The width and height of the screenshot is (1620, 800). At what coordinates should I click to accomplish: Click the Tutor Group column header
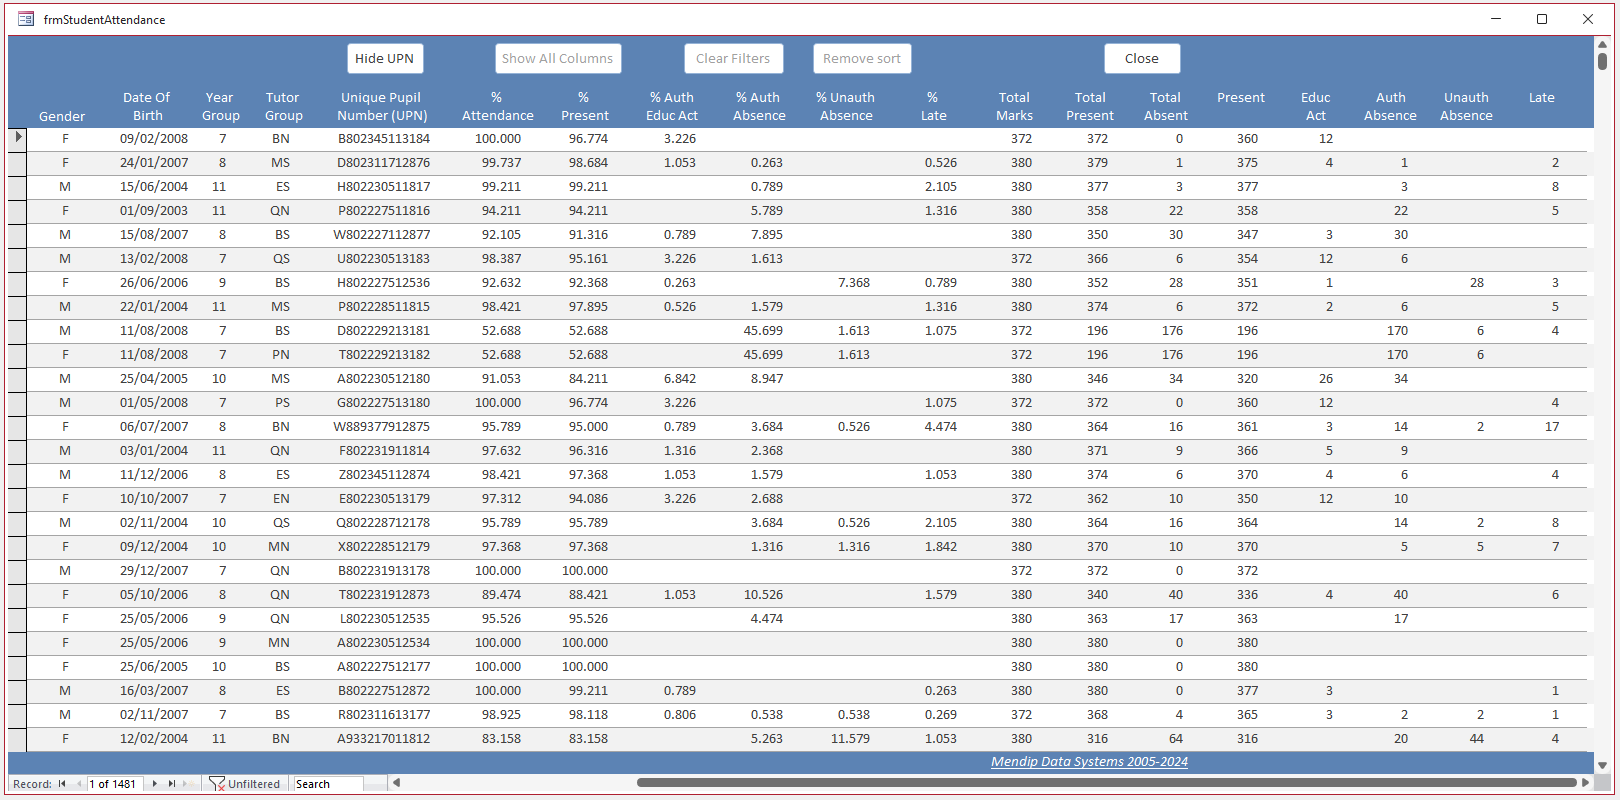point(283,106)
